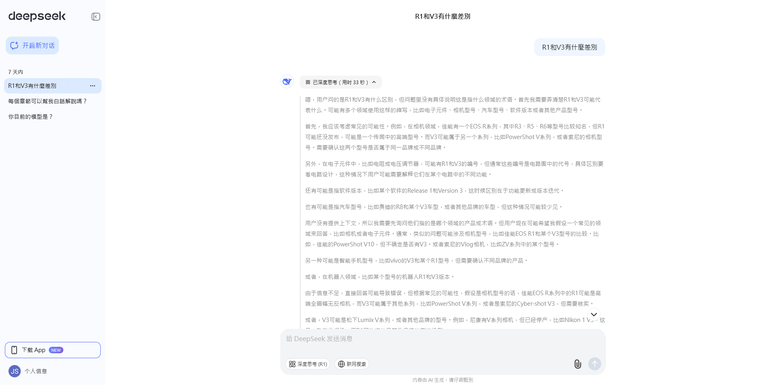Click the '7 天内' section label
The height and width of the screenshot is (385, 780).
tap(15, 72)
